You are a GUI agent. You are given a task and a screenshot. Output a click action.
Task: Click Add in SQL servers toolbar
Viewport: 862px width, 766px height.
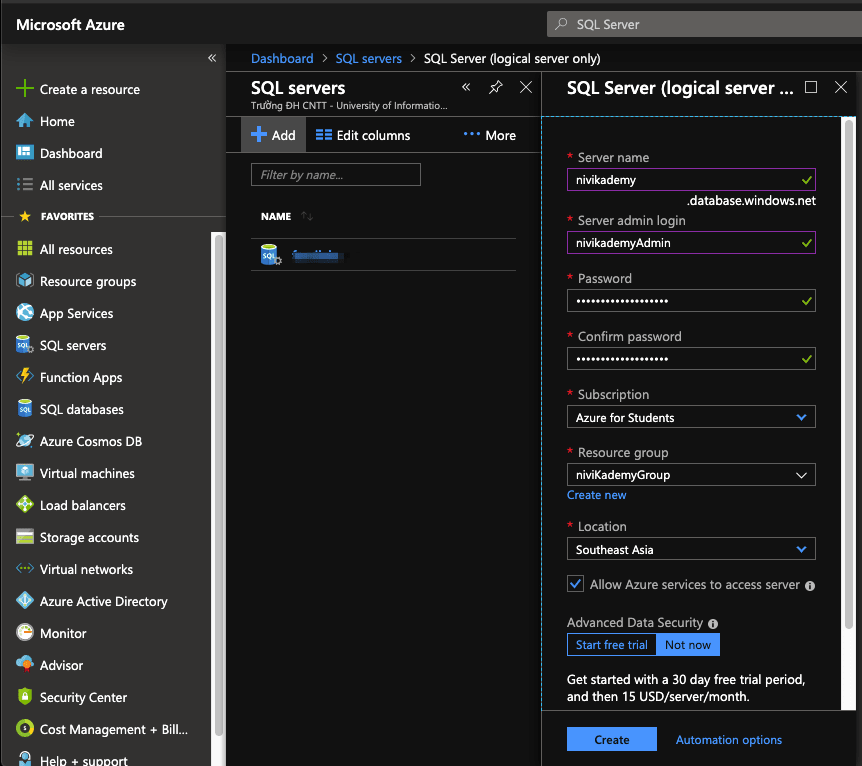pyautogui.click(x=273, y=135)
